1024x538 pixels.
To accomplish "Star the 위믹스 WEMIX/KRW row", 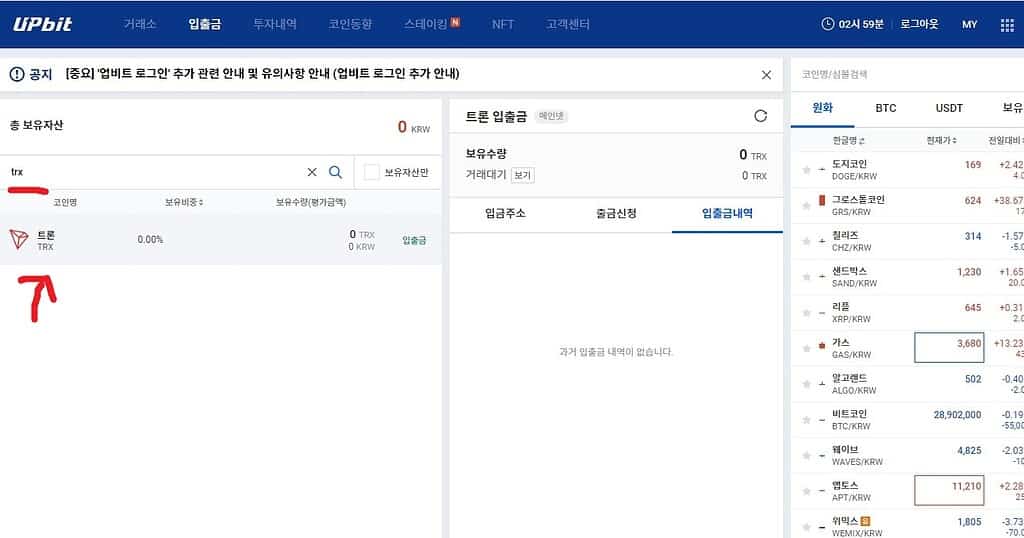I will point(807,527).
